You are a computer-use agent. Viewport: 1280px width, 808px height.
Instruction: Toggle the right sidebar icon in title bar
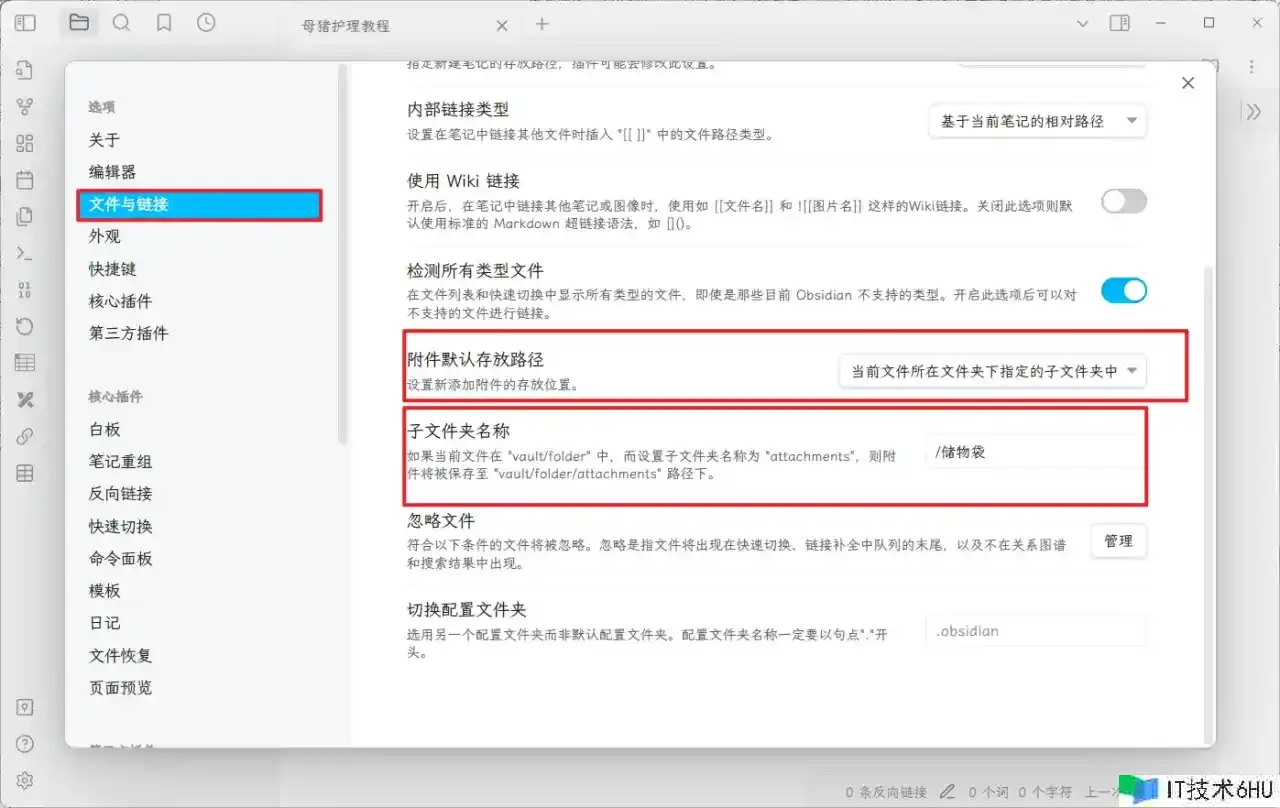click(x=1119, y=23)
